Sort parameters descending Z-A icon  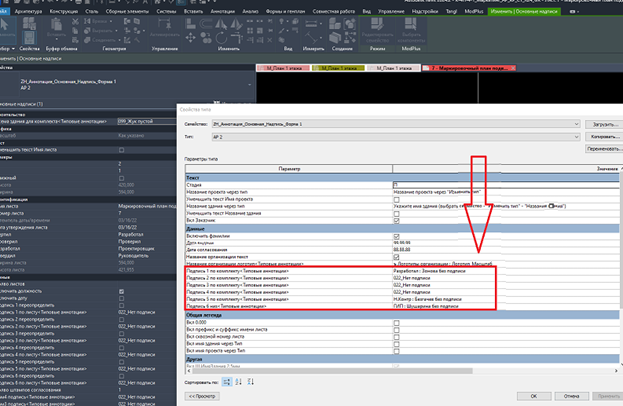click(250, 382)
